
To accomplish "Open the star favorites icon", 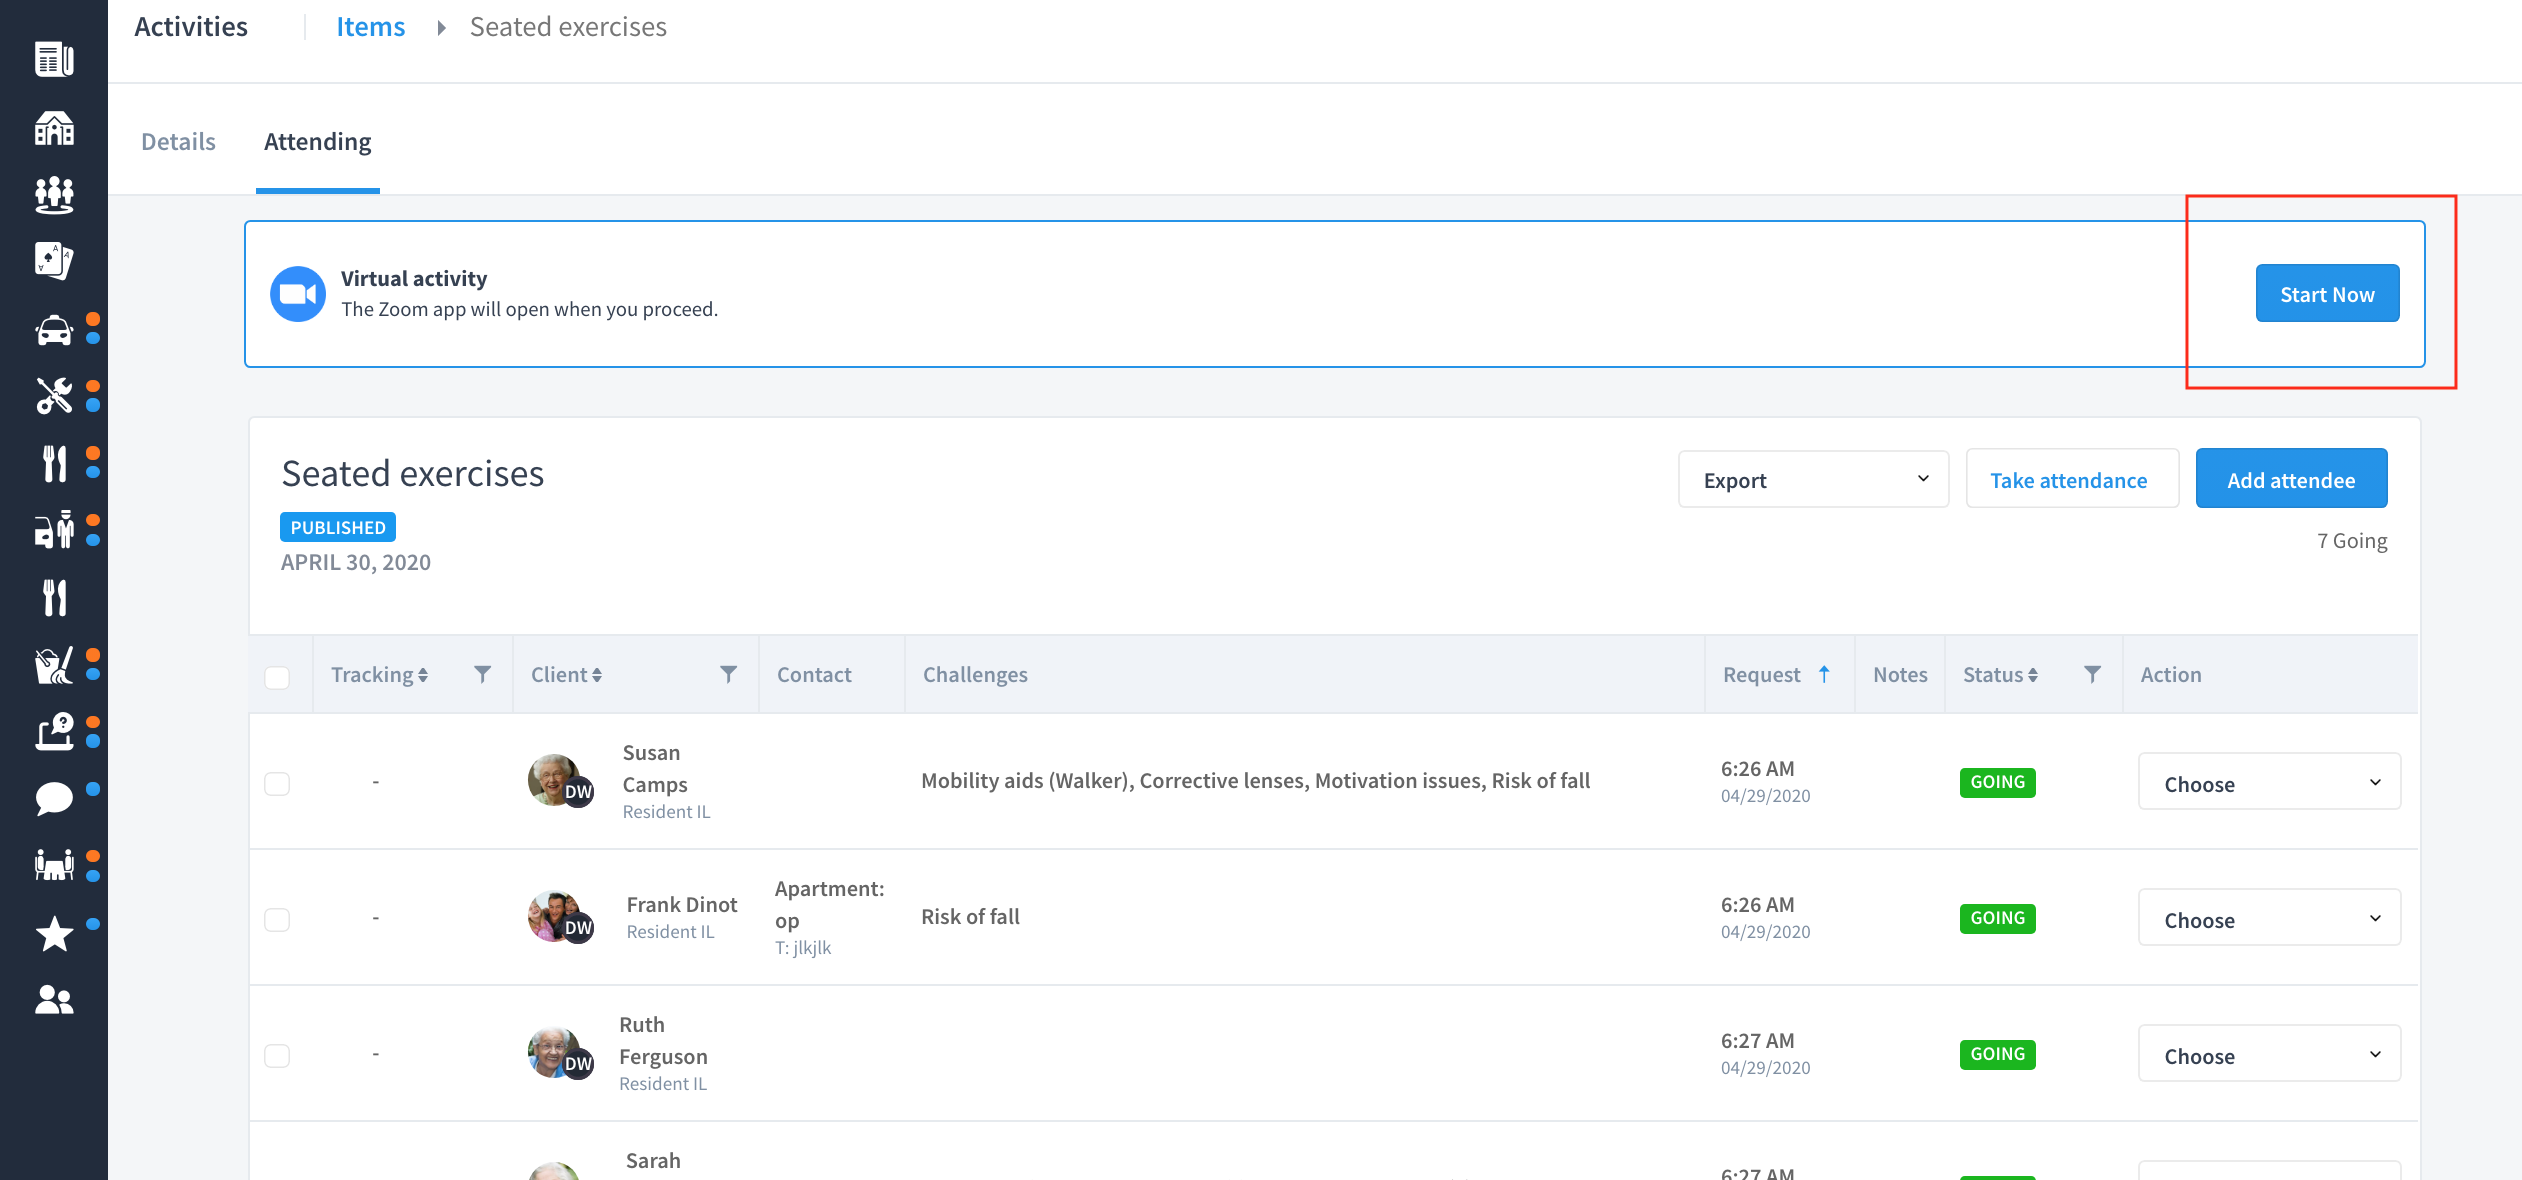I will point(54,934).
